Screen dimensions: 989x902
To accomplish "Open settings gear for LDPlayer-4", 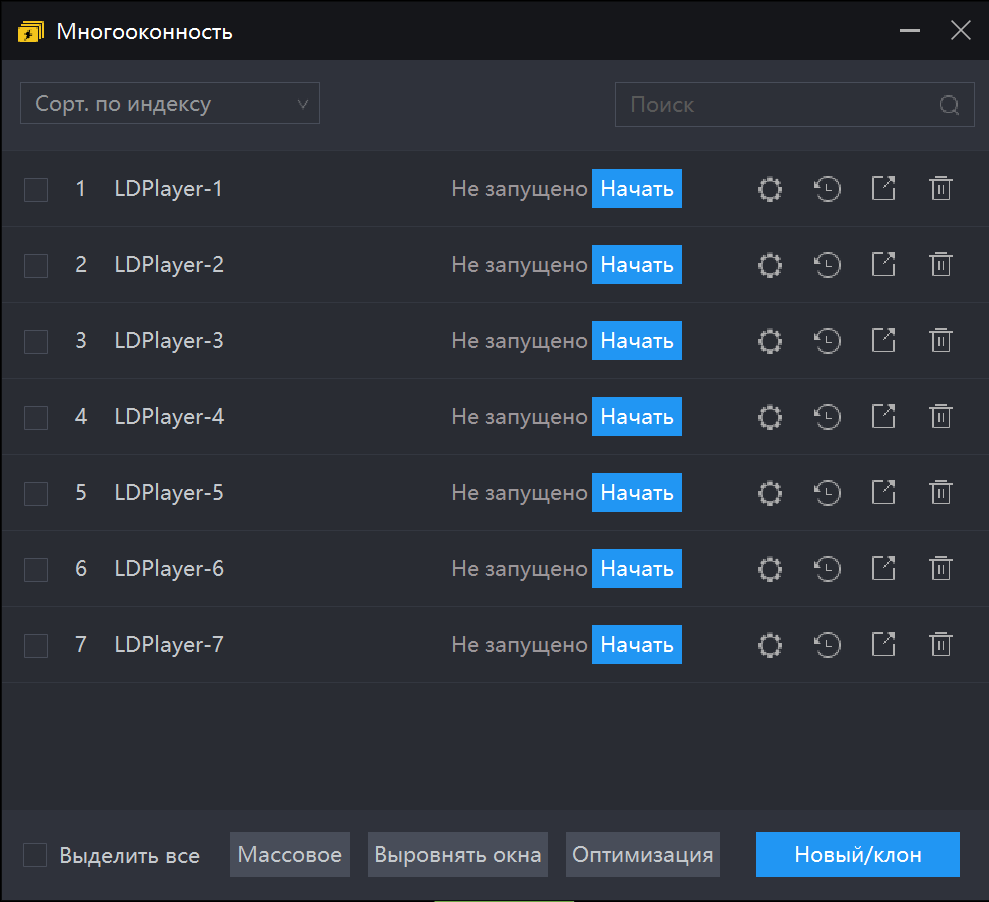I will [770, 417].
